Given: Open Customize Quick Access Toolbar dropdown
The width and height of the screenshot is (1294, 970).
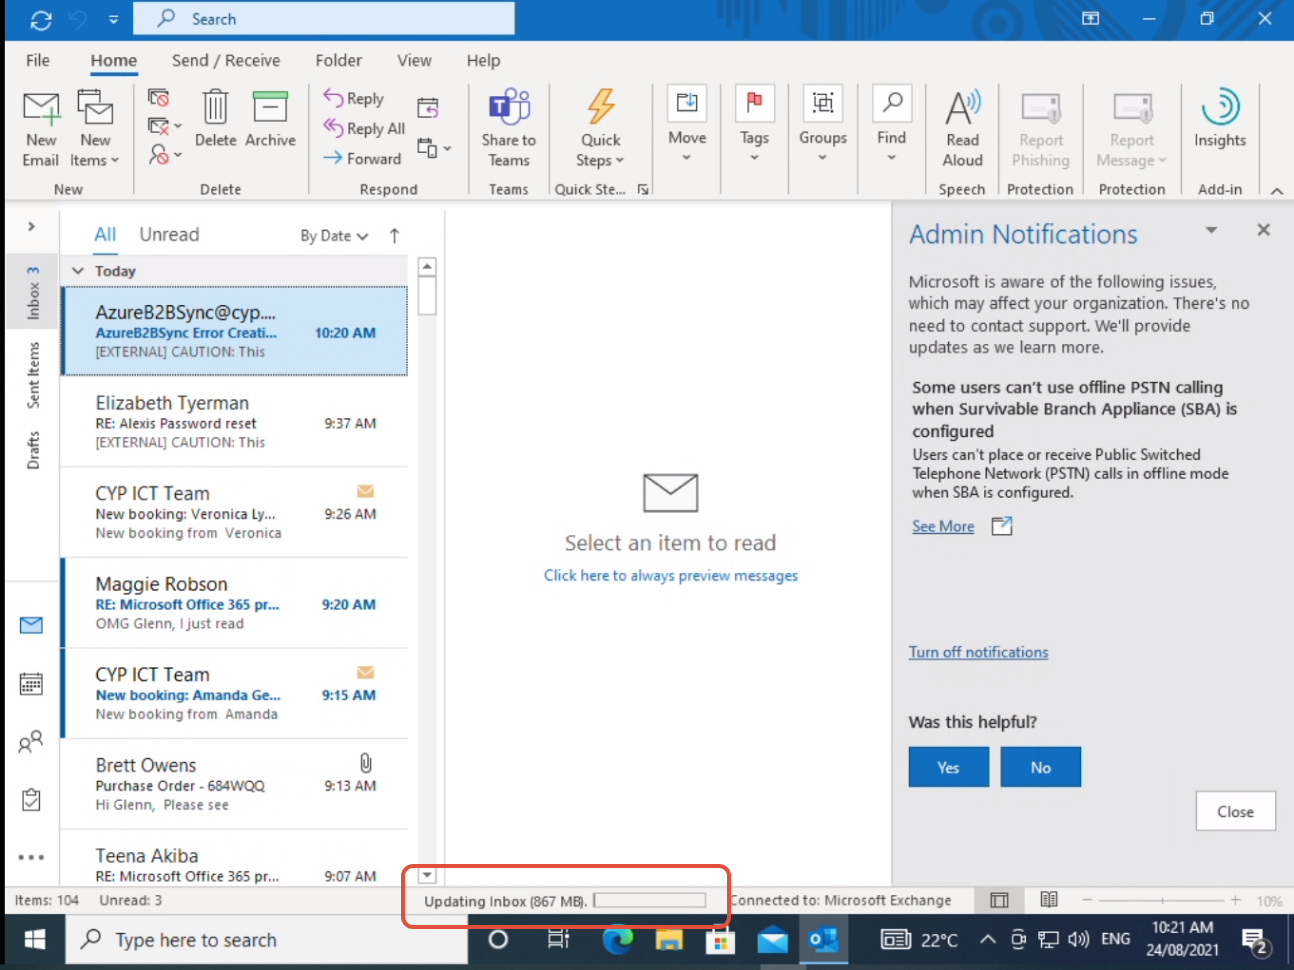Looking at the screenshot, I should [x=113, y=19].
